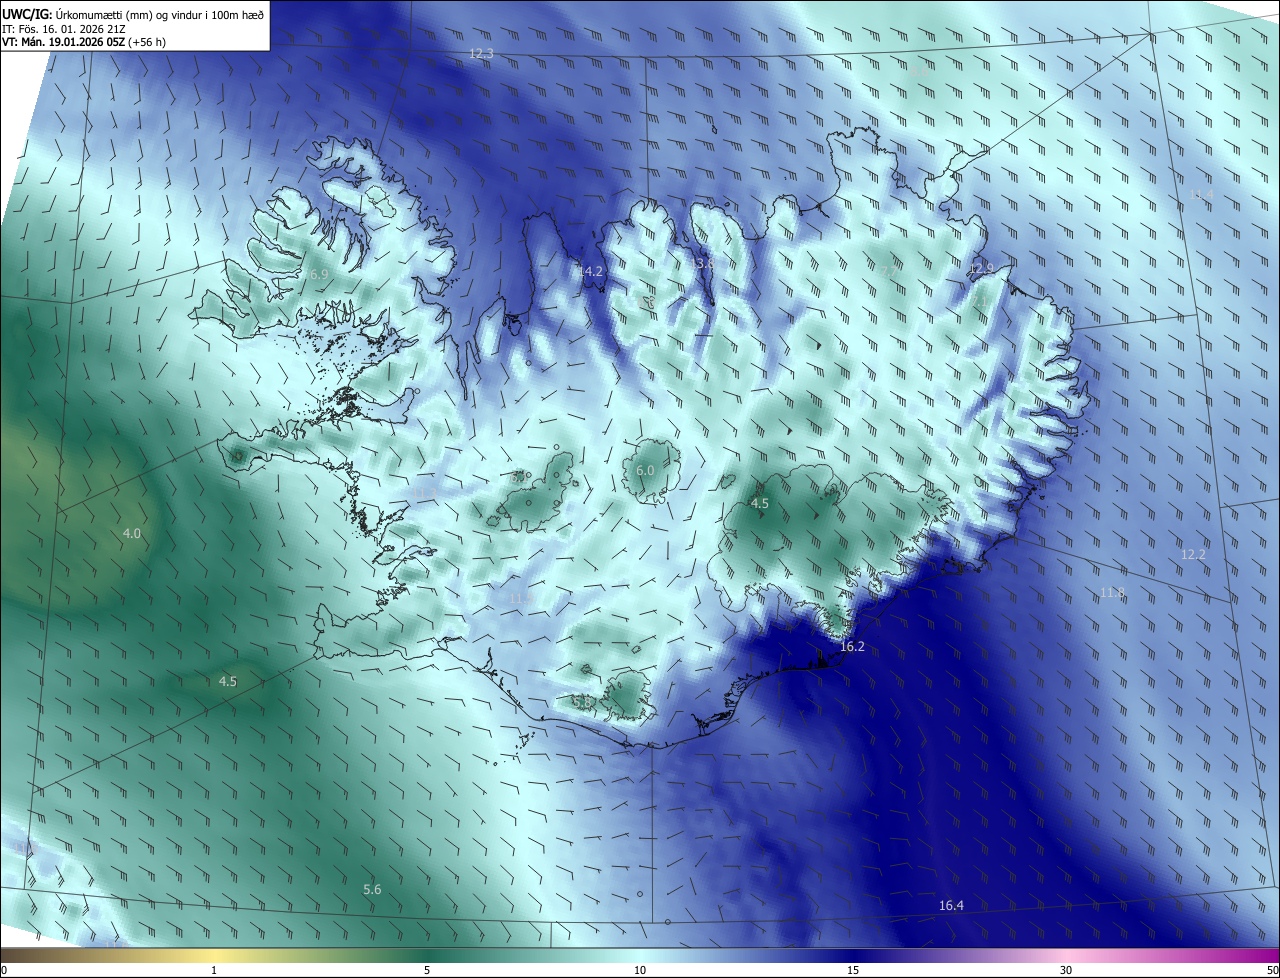Viewport: 1280px width, 978px height.
Task: Click the 7.7 value in northeast Iceland
Action: [x=888, y=269]
